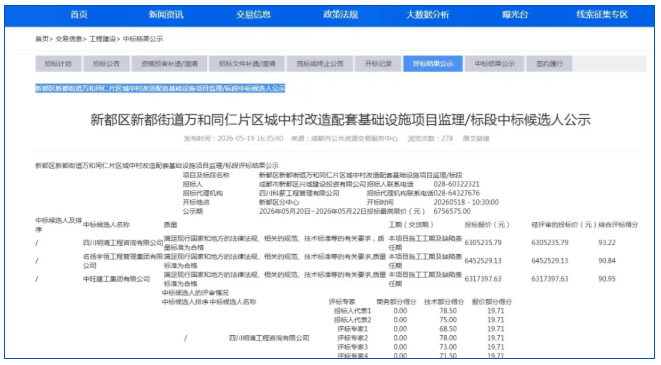Open the 招标文件补遗/澄清 tab
This screenshot has width=661, height=365.
(247, 64)
